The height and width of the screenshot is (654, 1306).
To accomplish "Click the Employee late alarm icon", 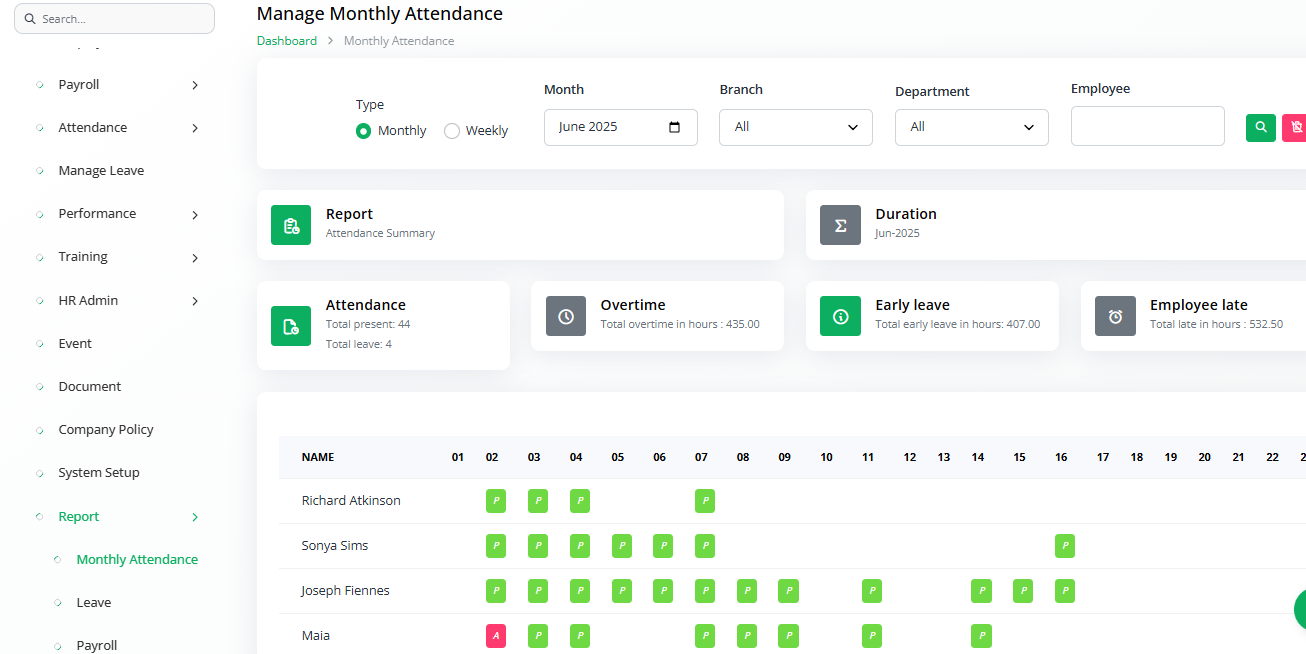I will [1115, 316].
